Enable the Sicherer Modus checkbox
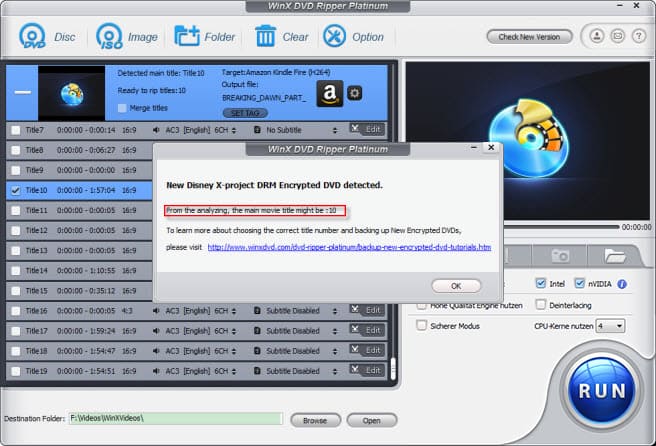This screenshot has height=446, width=656. (422, 325)
